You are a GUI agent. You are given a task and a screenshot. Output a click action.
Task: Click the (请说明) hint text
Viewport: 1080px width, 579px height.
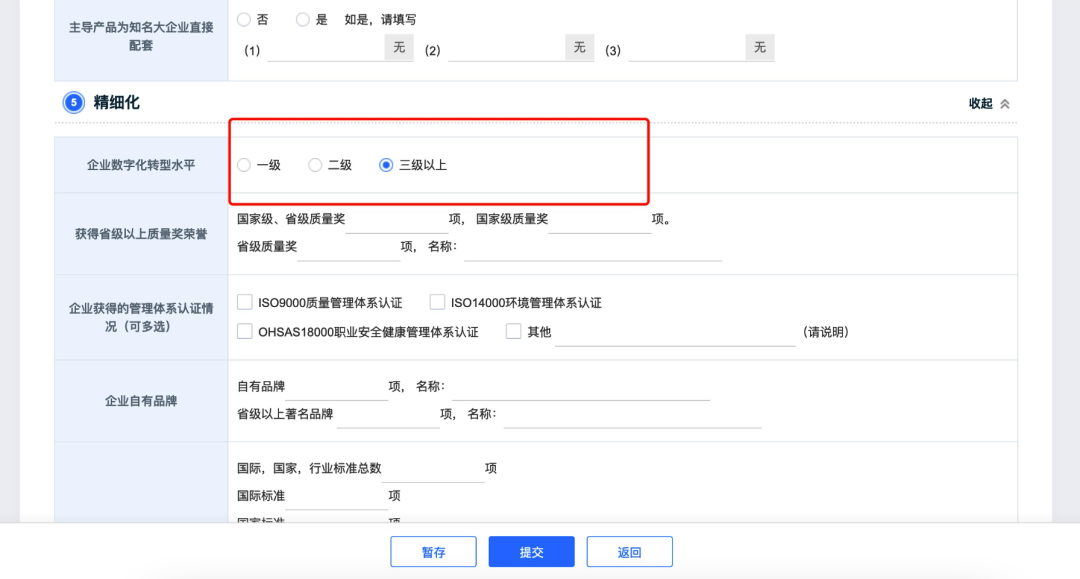tap(826, 332)
